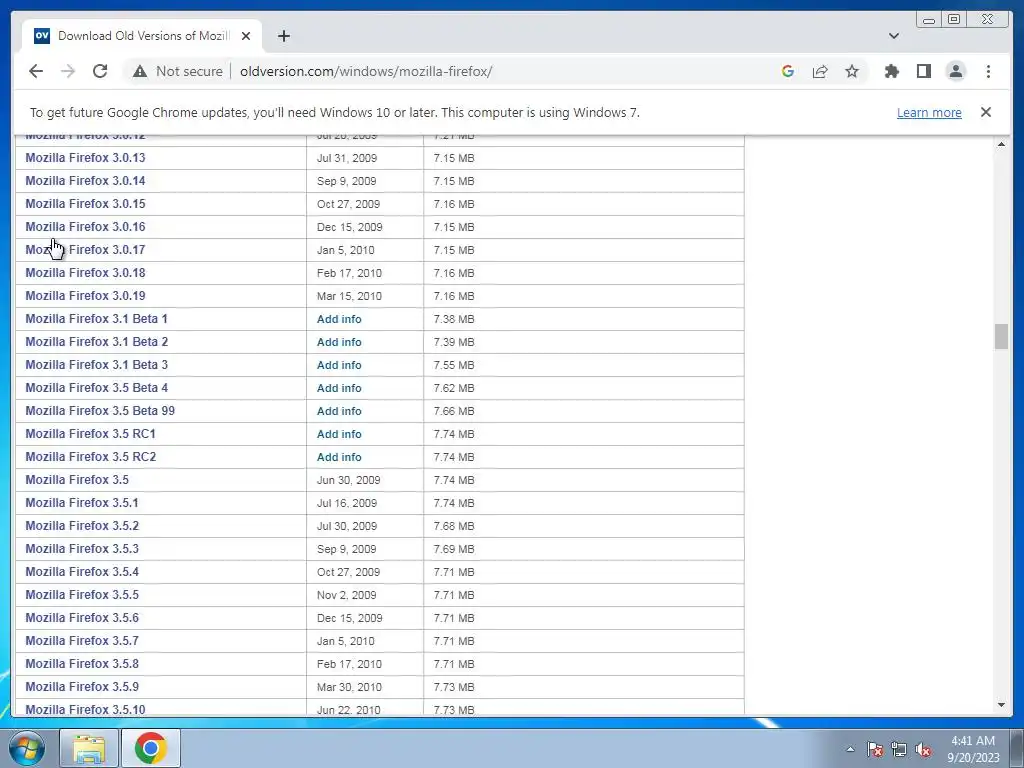Open Mozilla Firefox 3.0.14 link
Viewport: 1024px width, 768px height.
coord(86,181)
